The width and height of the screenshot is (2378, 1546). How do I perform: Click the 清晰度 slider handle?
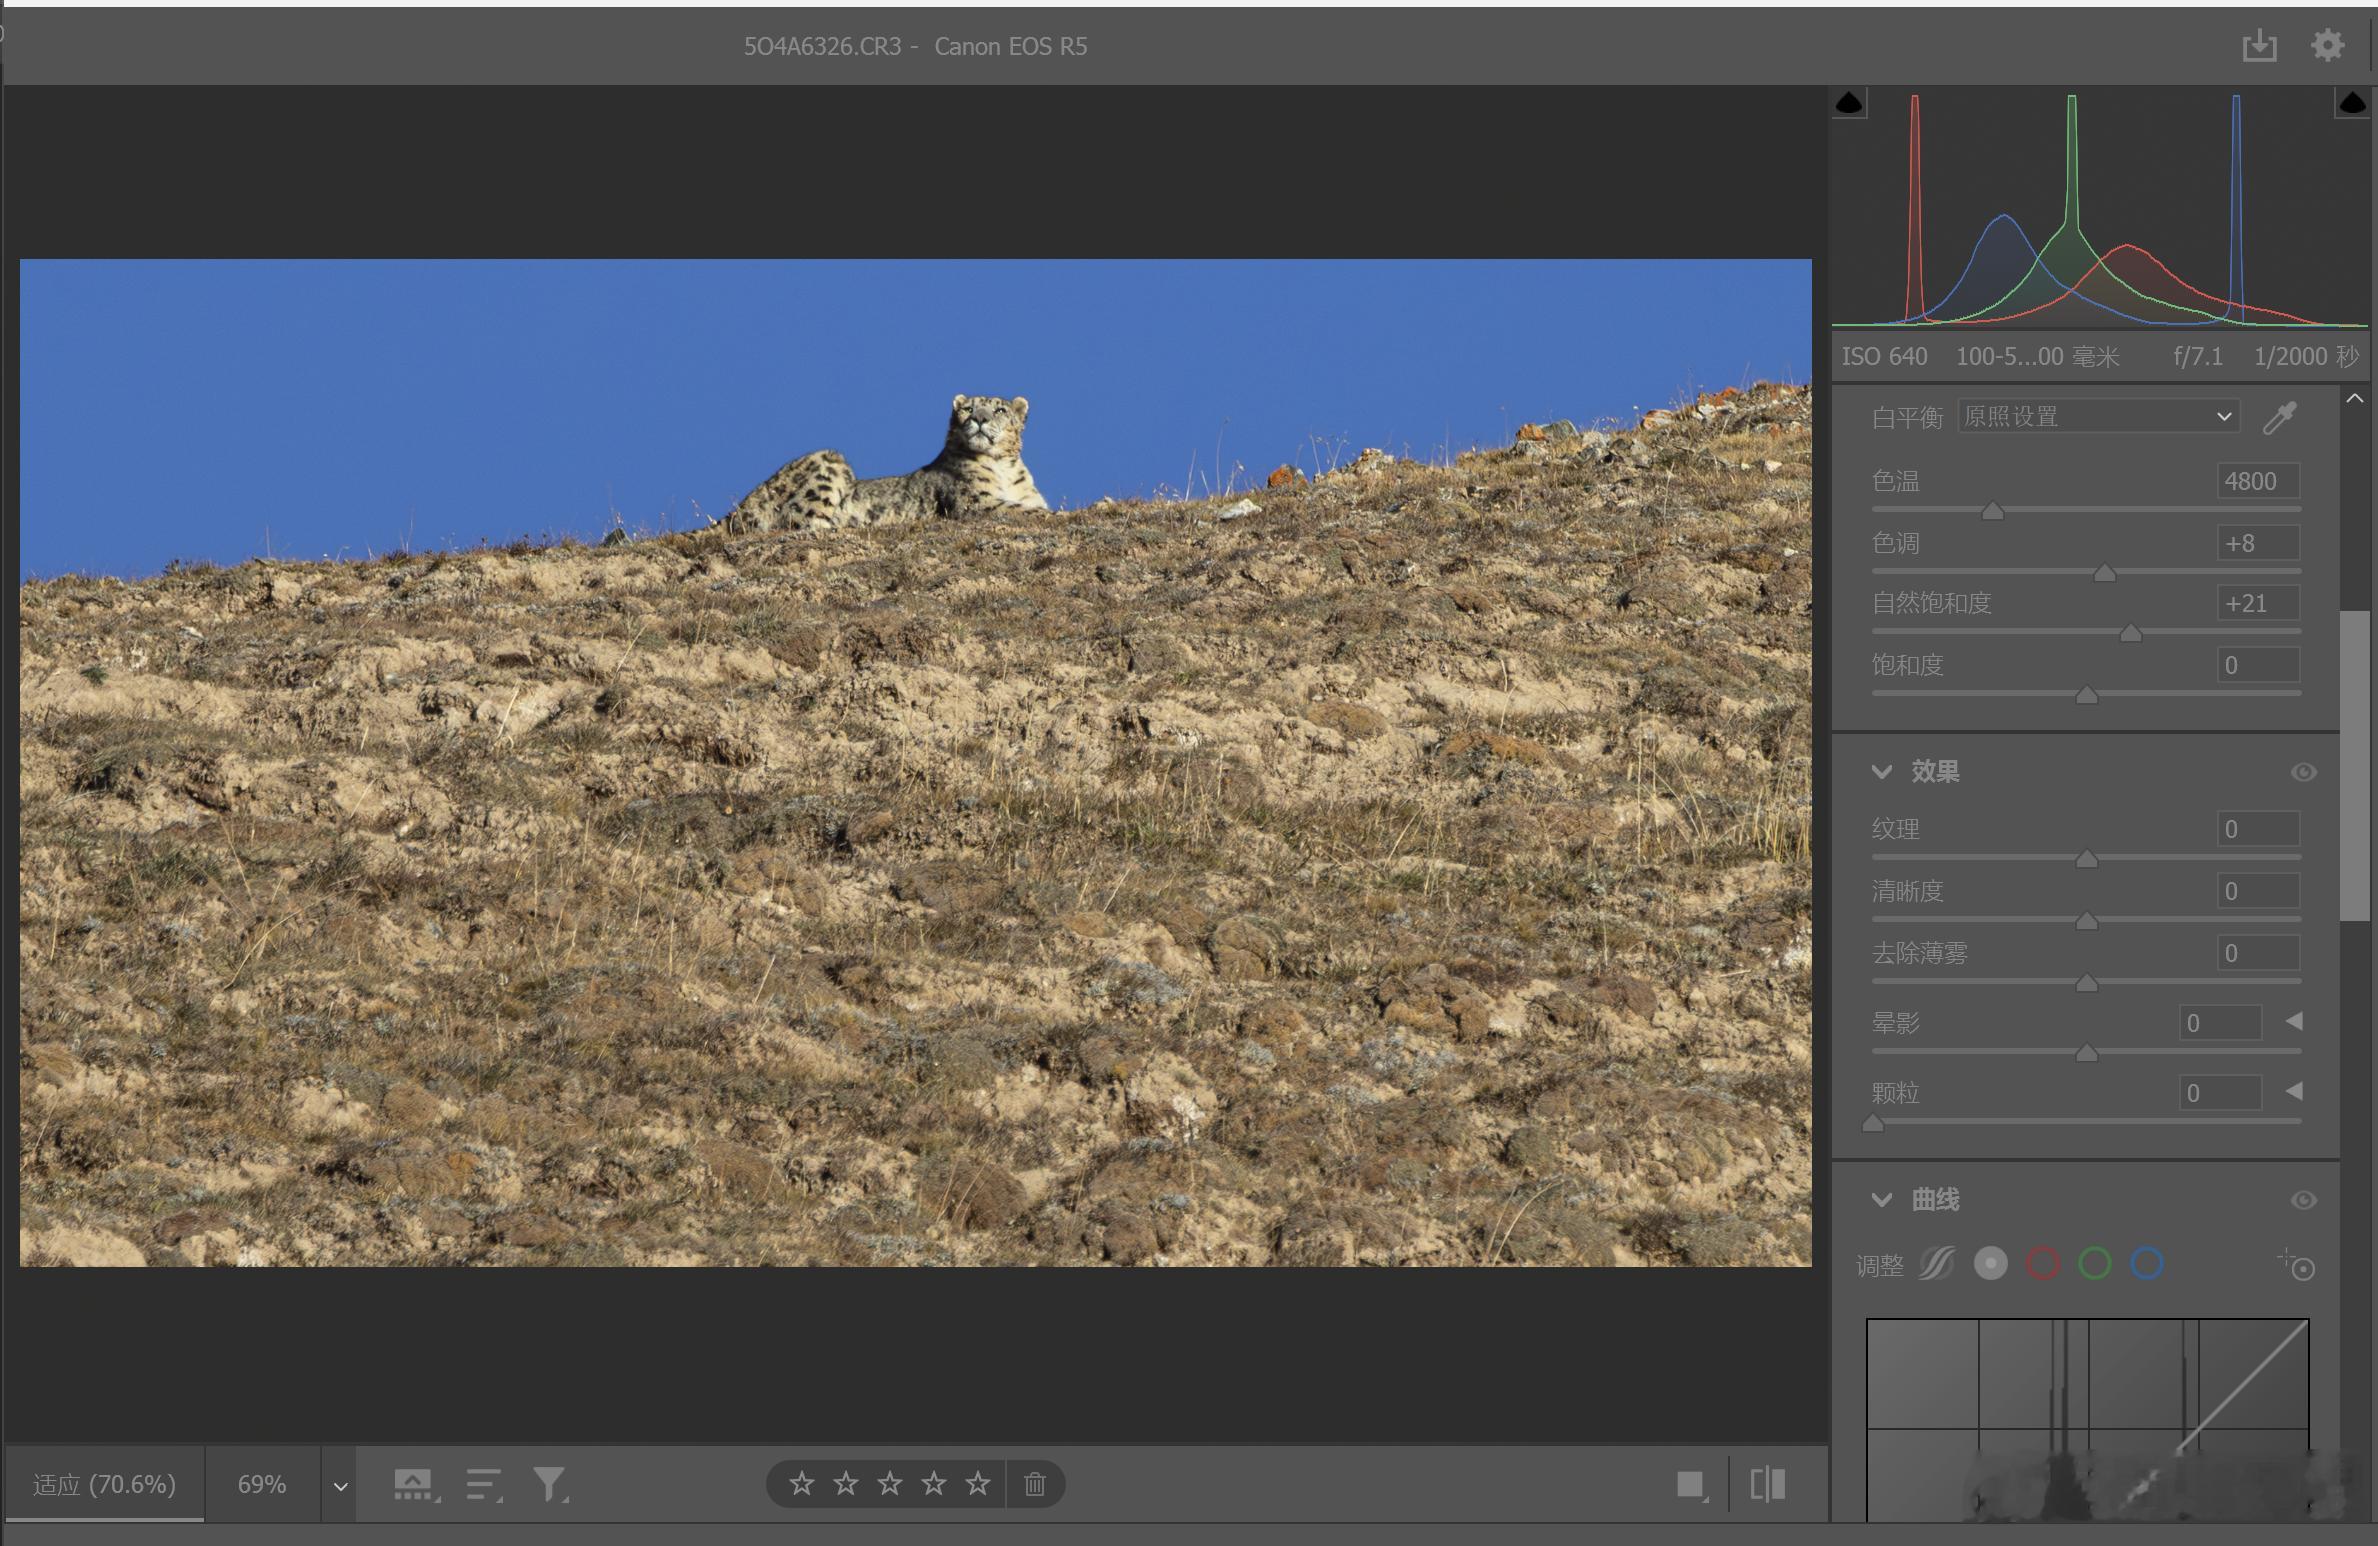(2086, 921)
